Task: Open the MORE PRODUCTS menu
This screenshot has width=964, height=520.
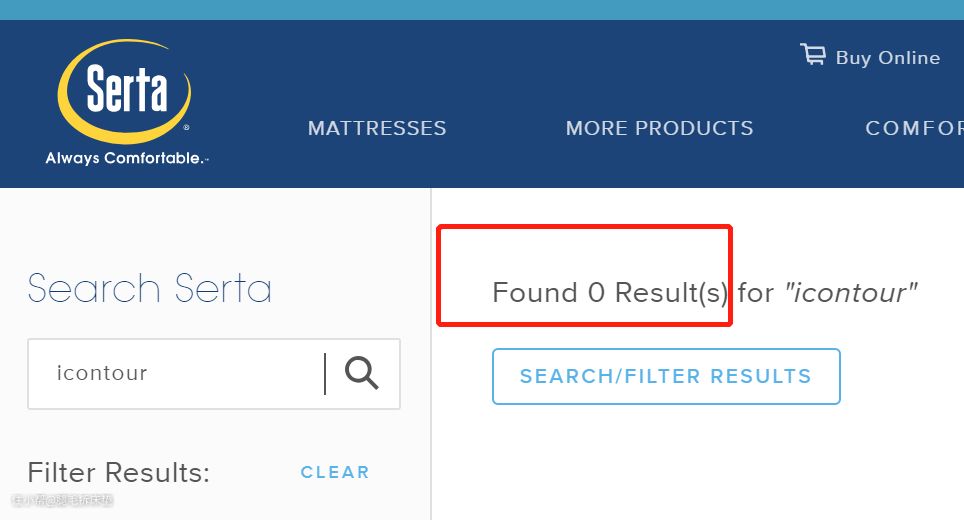Action: tap(659, 129)
